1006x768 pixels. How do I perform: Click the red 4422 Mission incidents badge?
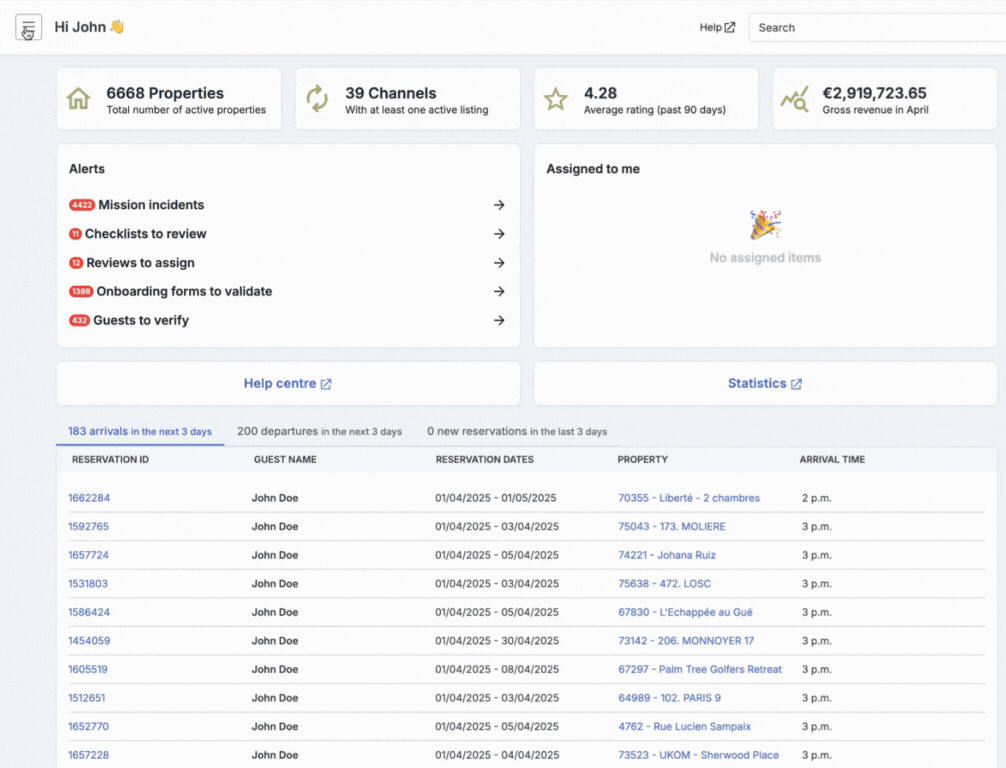click(x=81, y=205)
